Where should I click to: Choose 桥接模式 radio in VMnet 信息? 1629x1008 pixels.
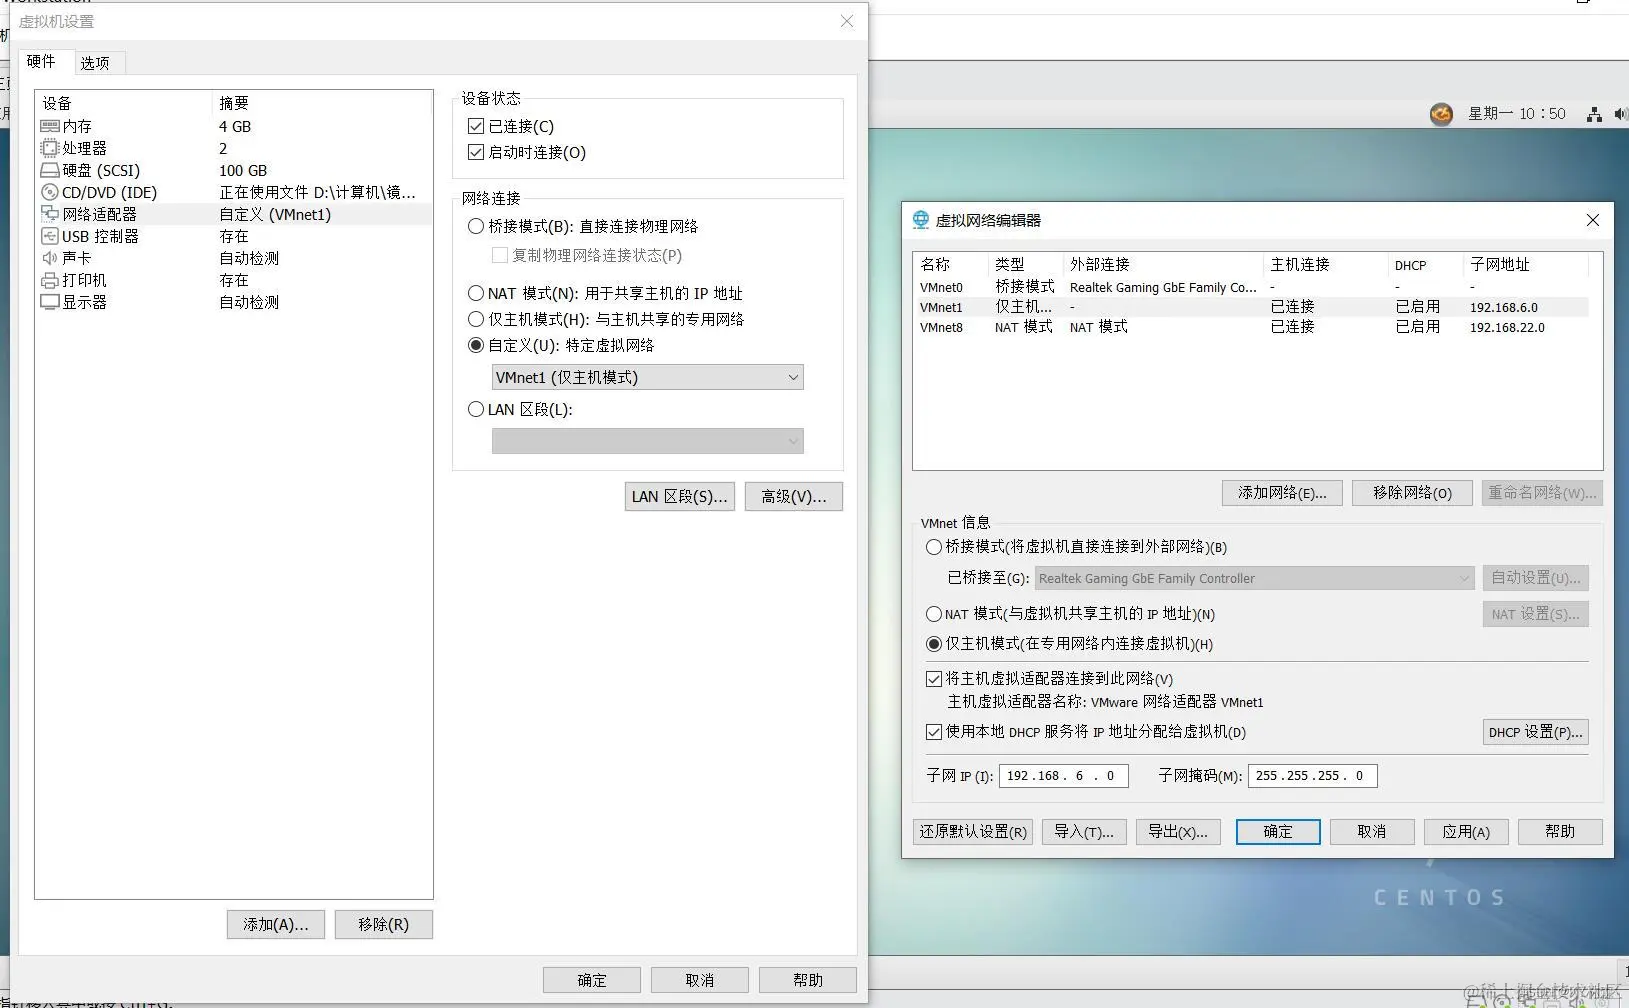(x=934, y=547)
